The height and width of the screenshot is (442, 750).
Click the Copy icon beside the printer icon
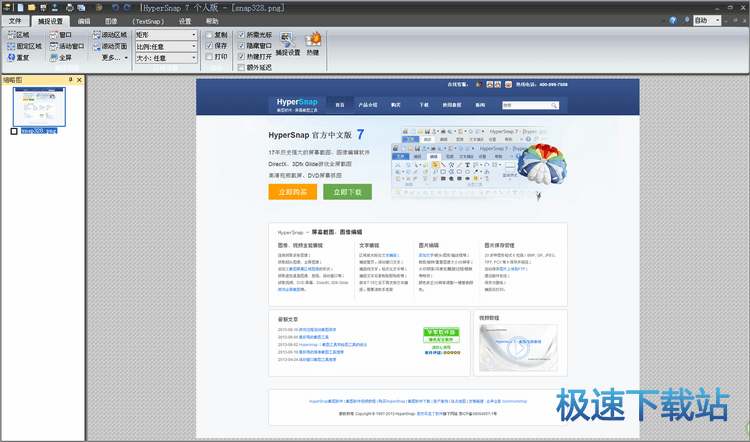81,7
